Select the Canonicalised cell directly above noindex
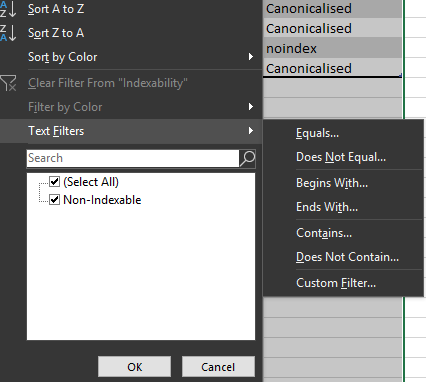 (x=332, y=28)
